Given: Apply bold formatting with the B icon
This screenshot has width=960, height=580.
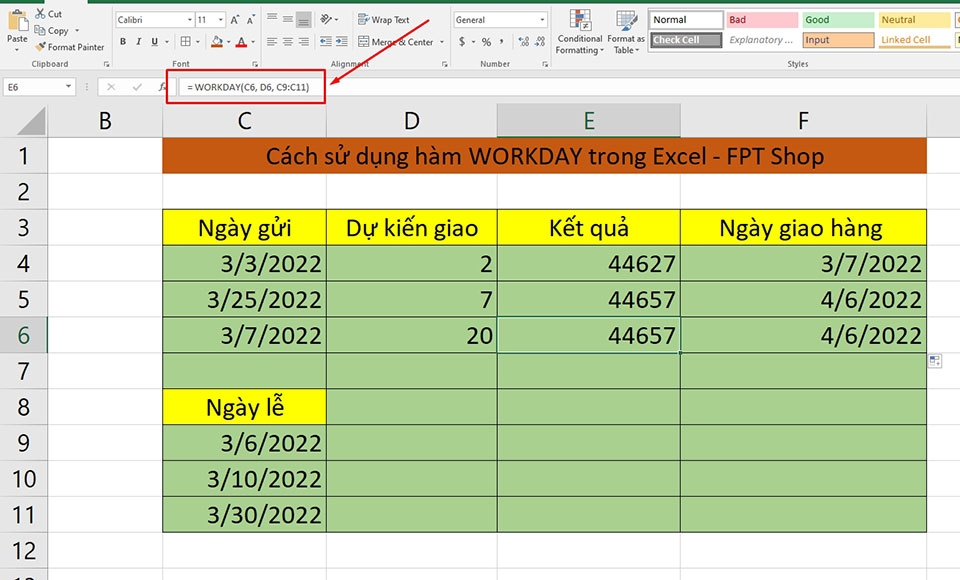Looking at the screenshot, I should [124, 42].
